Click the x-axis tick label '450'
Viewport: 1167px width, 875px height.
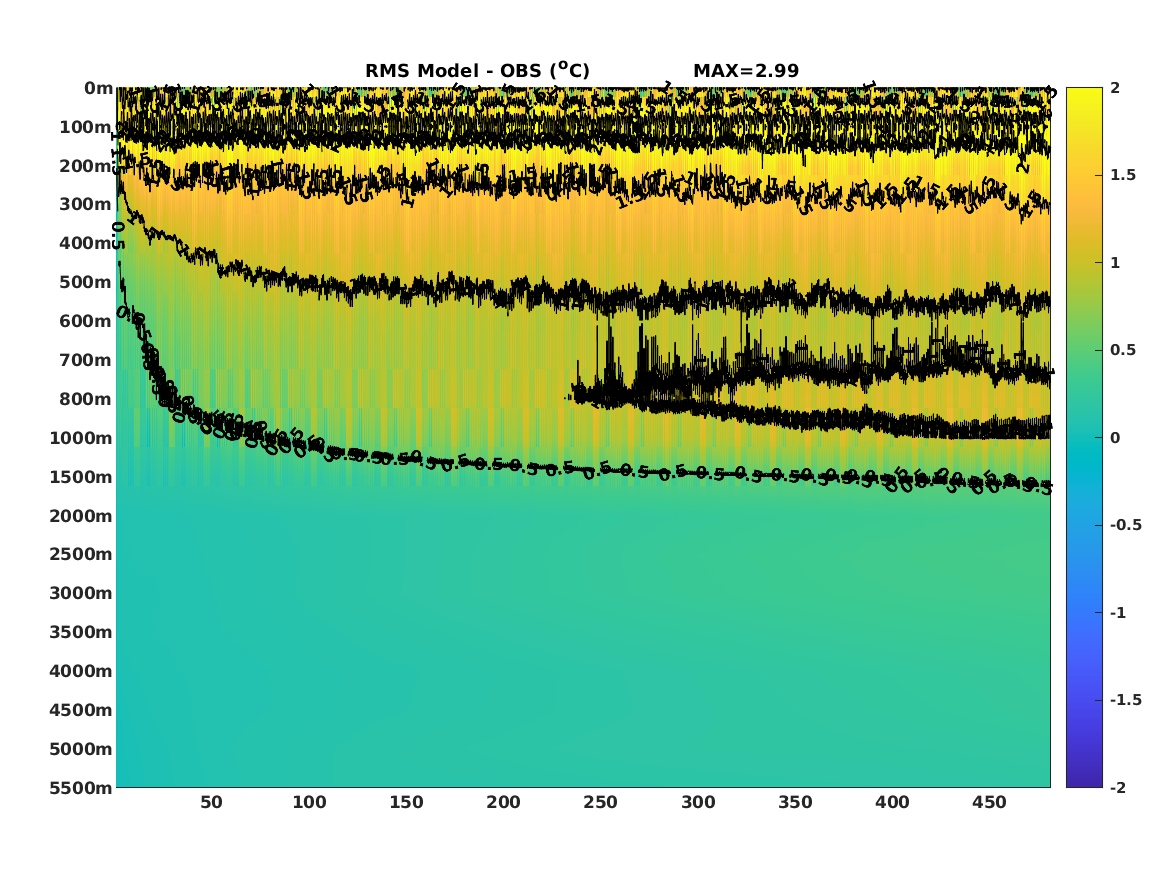tap(989, 802)
